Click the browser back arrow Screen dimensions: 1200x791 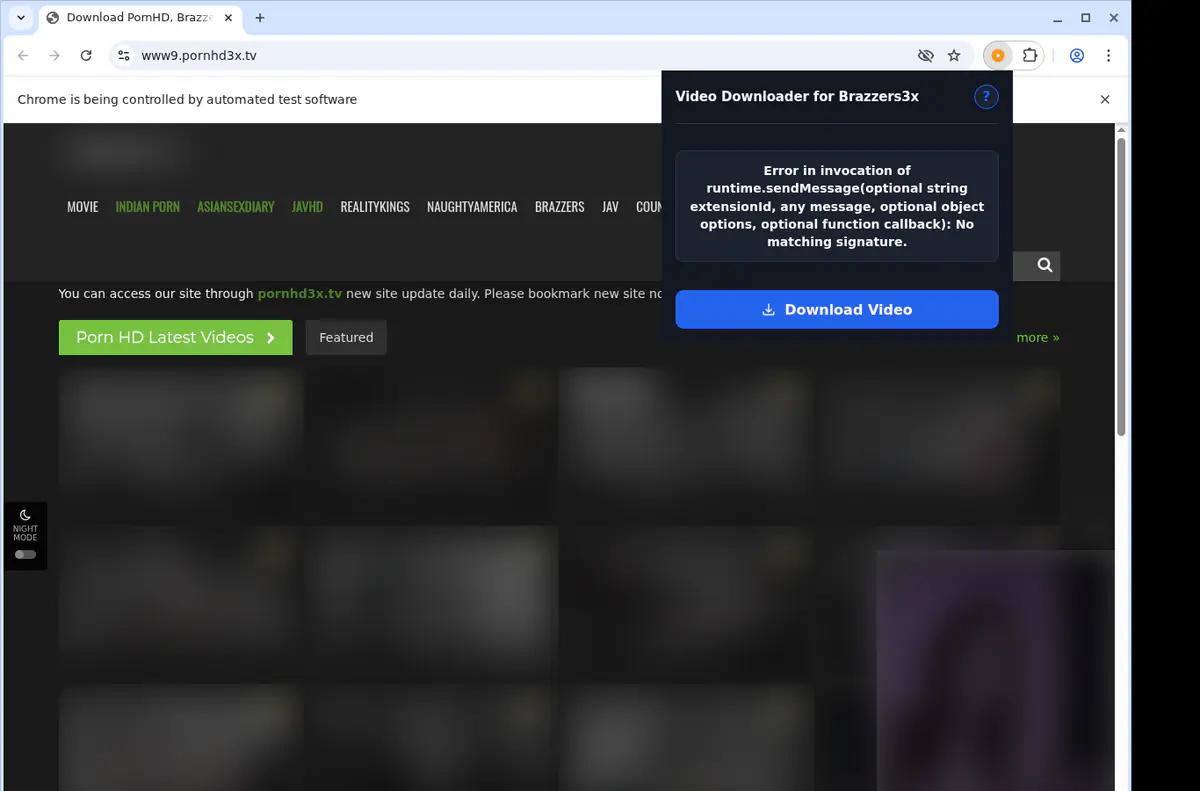(x=24, y=56)
